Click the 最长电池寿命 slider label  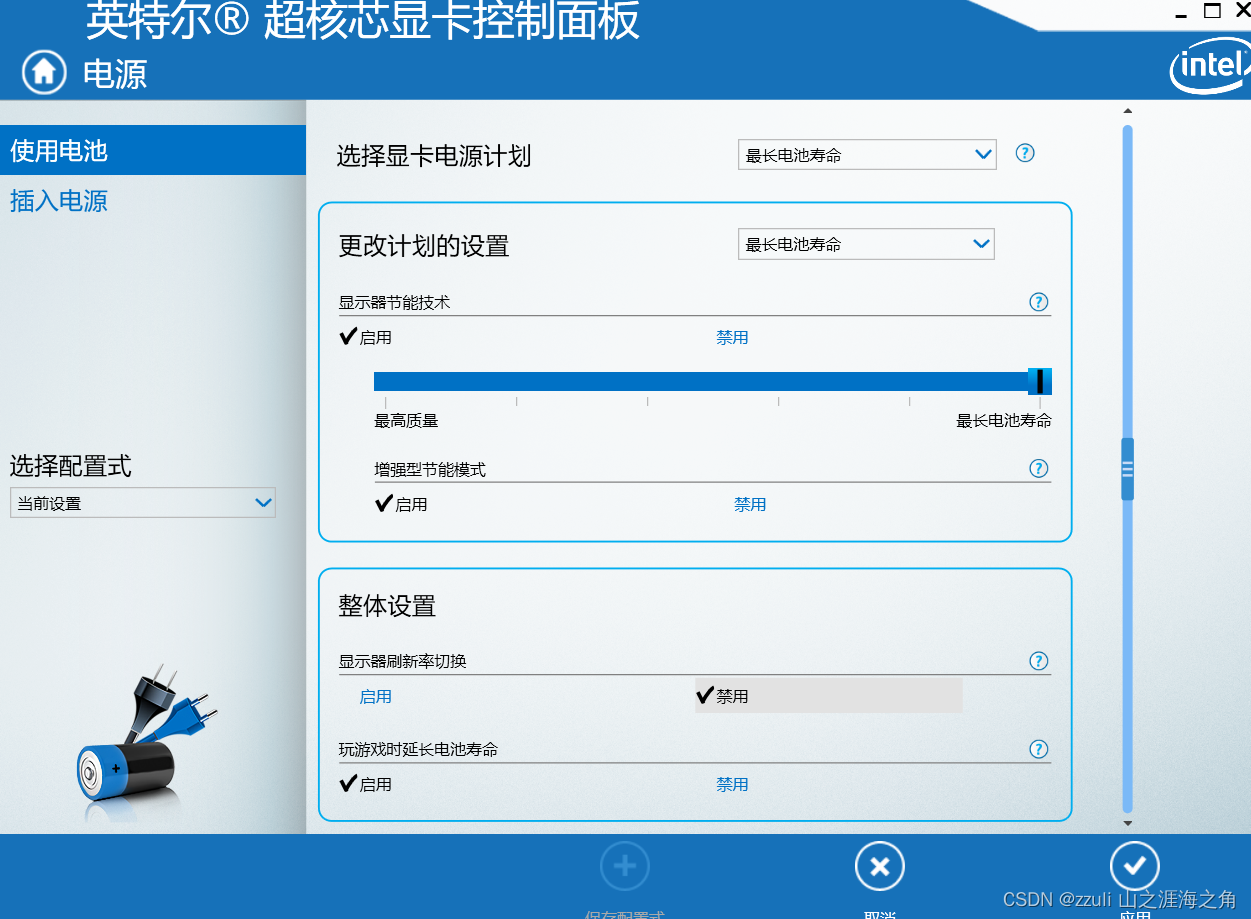[1004, 420]
